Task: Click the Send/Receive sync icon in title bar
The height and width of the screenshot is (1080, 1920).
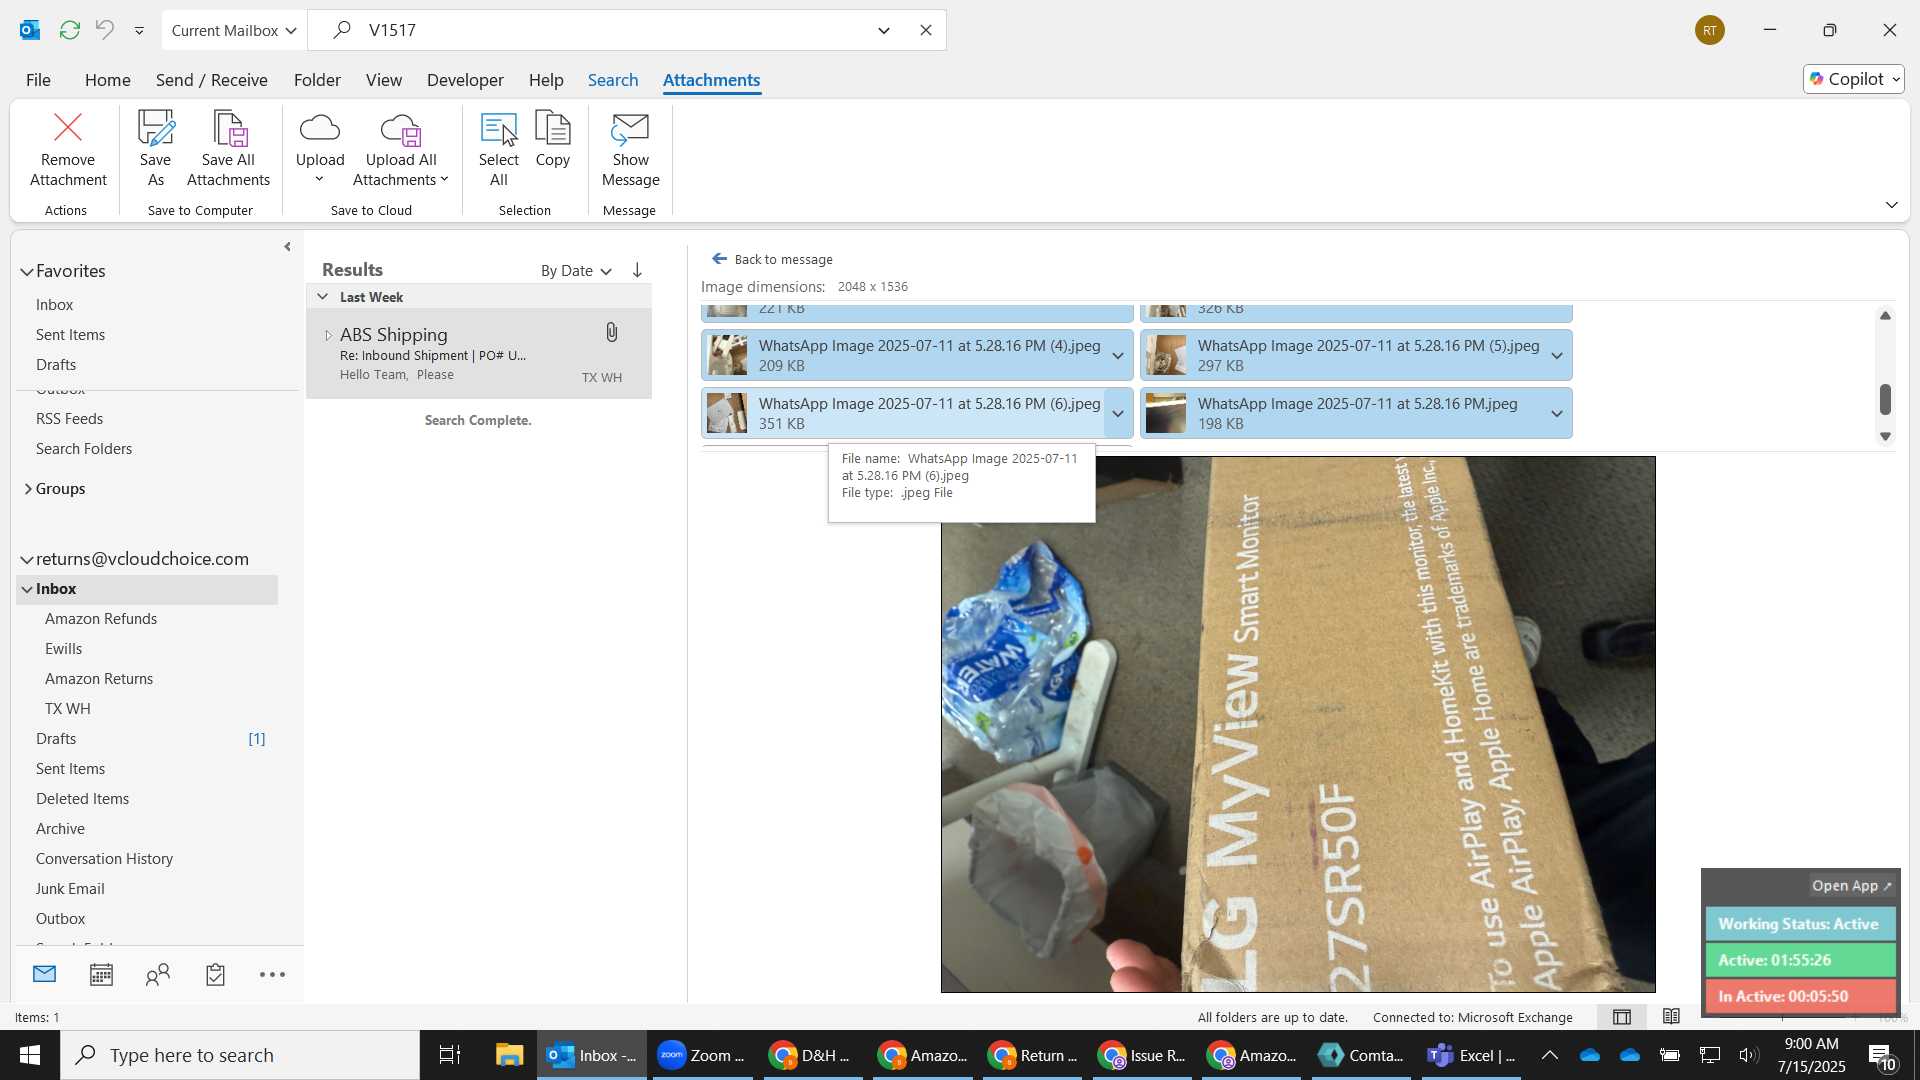Action: tap(70, 30)
